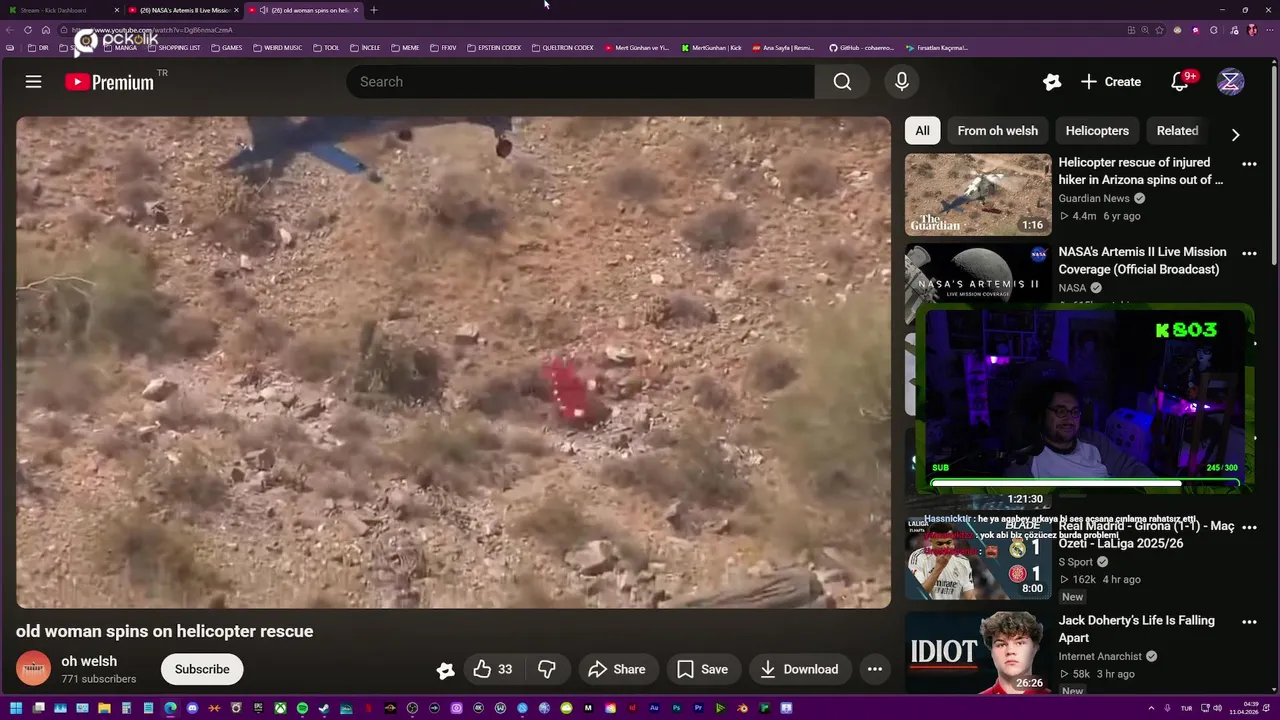Open Jack Doherty's Life Is Falling Apart title
The image size is (1280, 720).
1137,629
